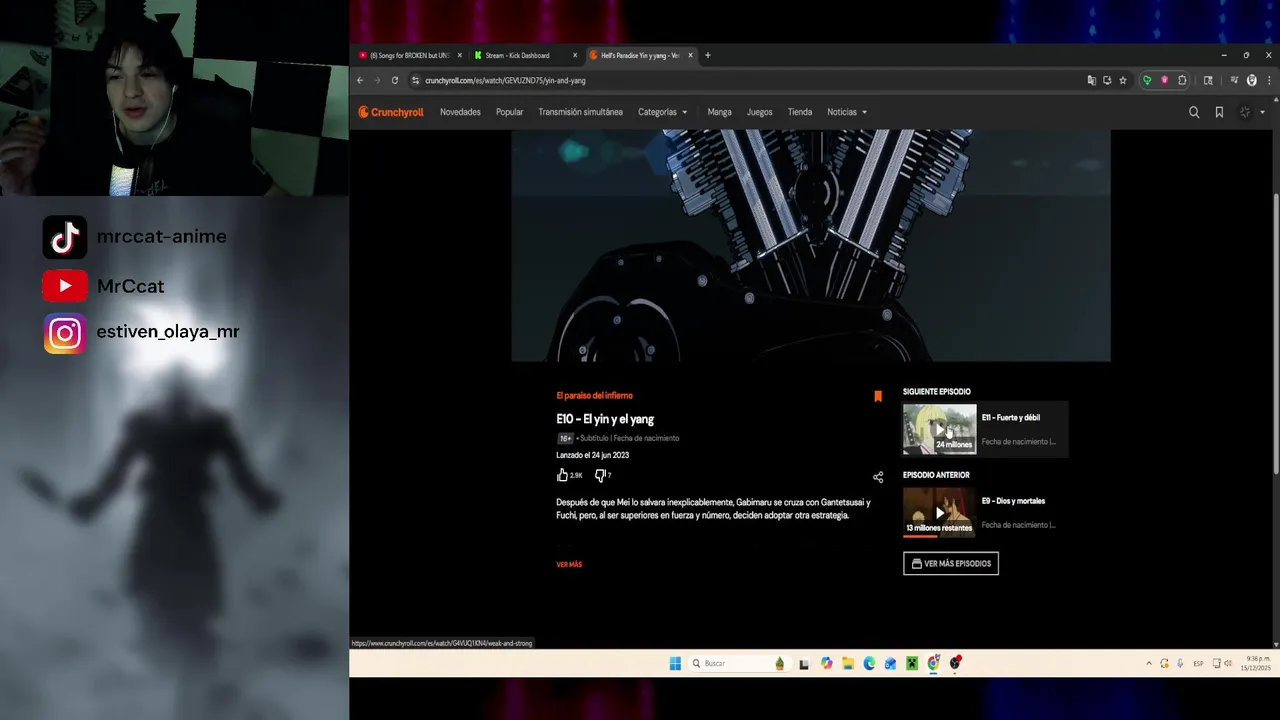The image size is (1280, 720).
Task: Open the Minecraft taskbar icon
Action: coord(912,663)
